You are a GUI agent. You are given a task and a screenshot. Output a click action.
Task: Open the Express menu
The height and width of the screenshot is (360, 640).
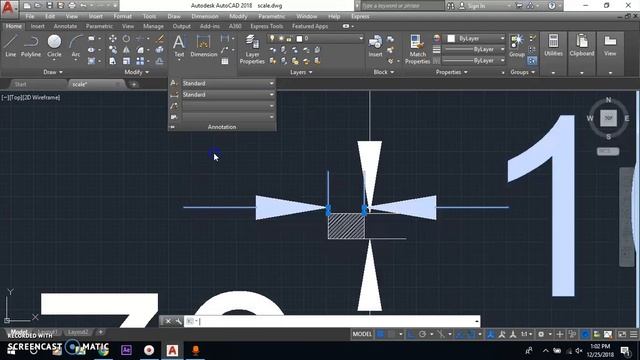[x=360, y=16]
